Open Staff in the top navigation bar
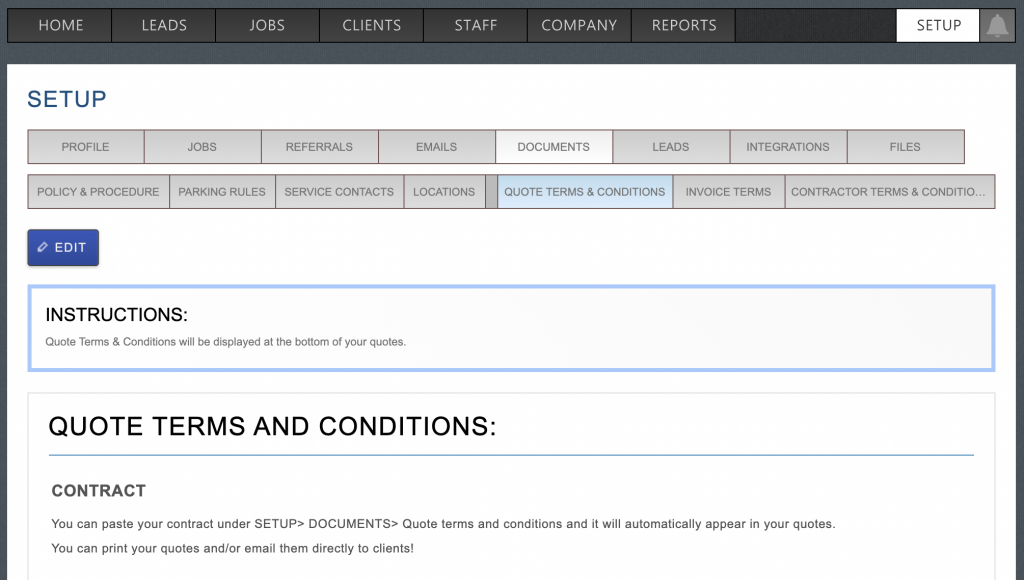The width and height of the screenshot is (1024, 580). pos(476,26)
